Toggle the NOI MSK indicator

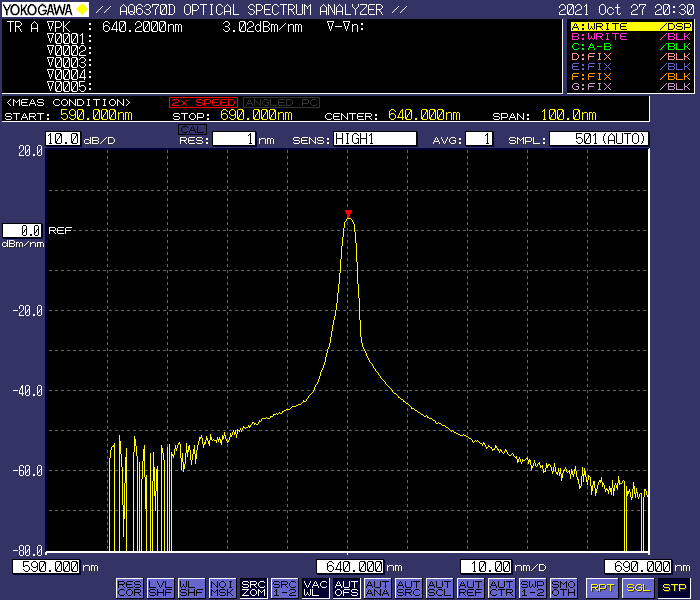click(x=222, y=588)
